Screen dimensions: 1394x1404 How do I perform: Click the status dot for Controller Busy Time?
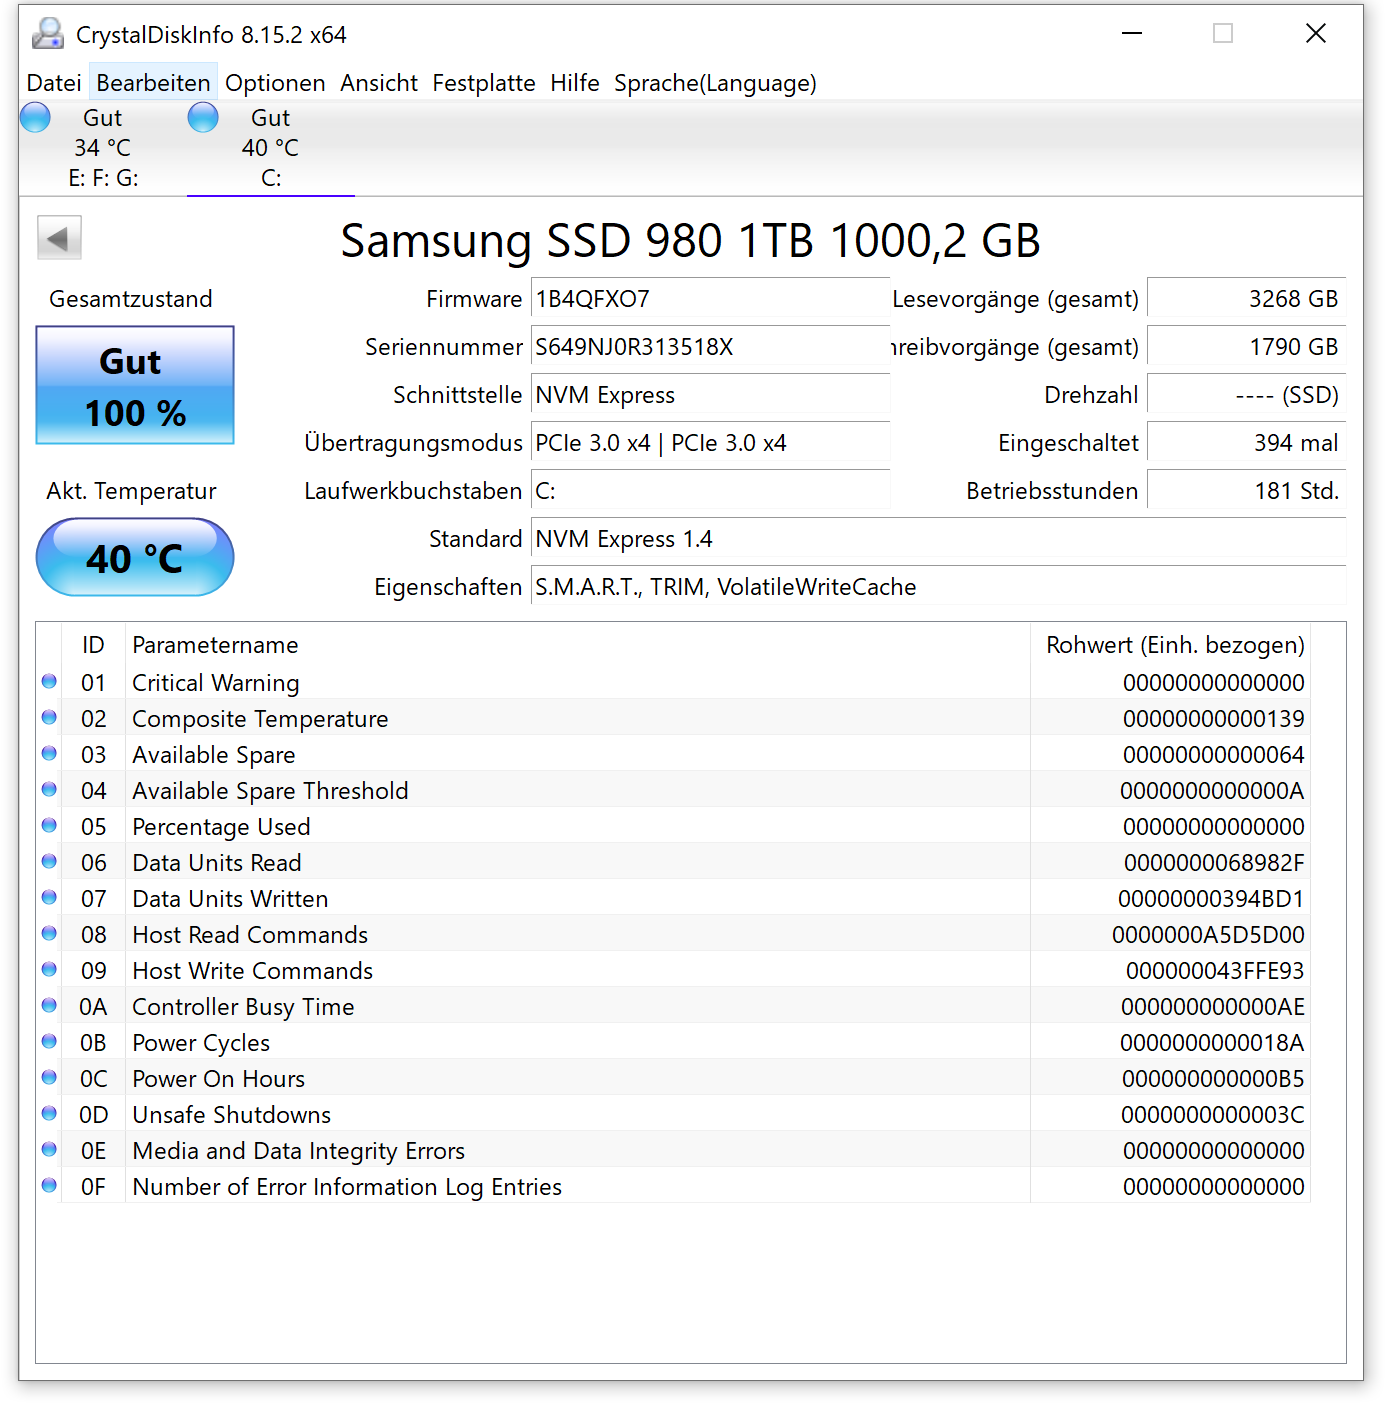(49, 1005)
